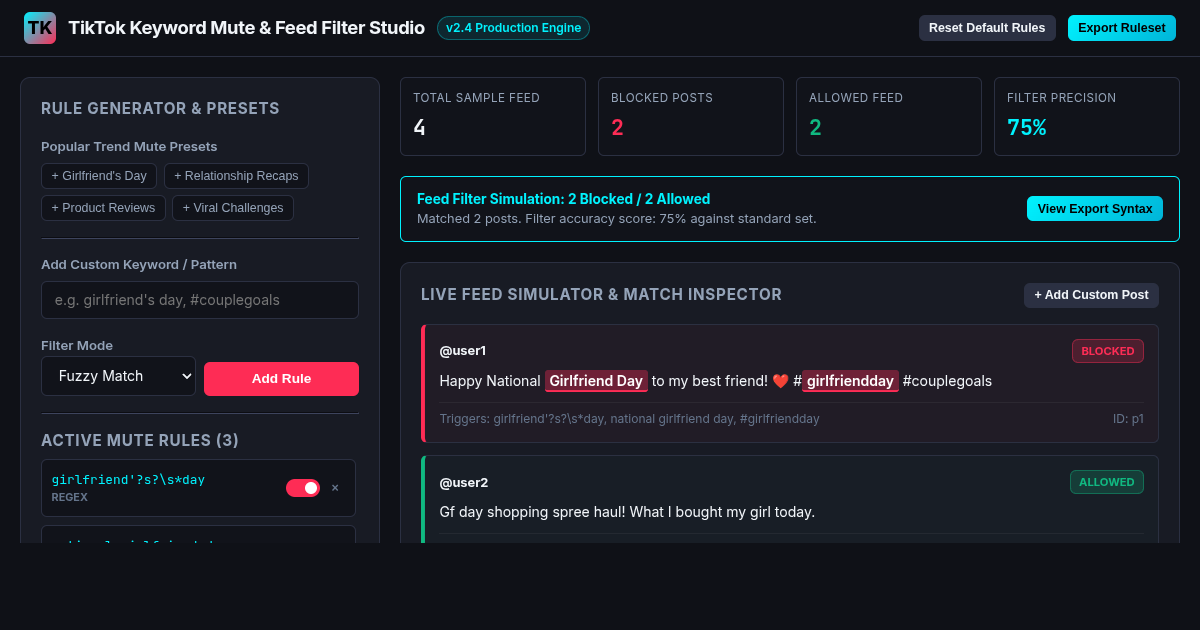Open View Export Syntax

click(x=1095, y=209)
